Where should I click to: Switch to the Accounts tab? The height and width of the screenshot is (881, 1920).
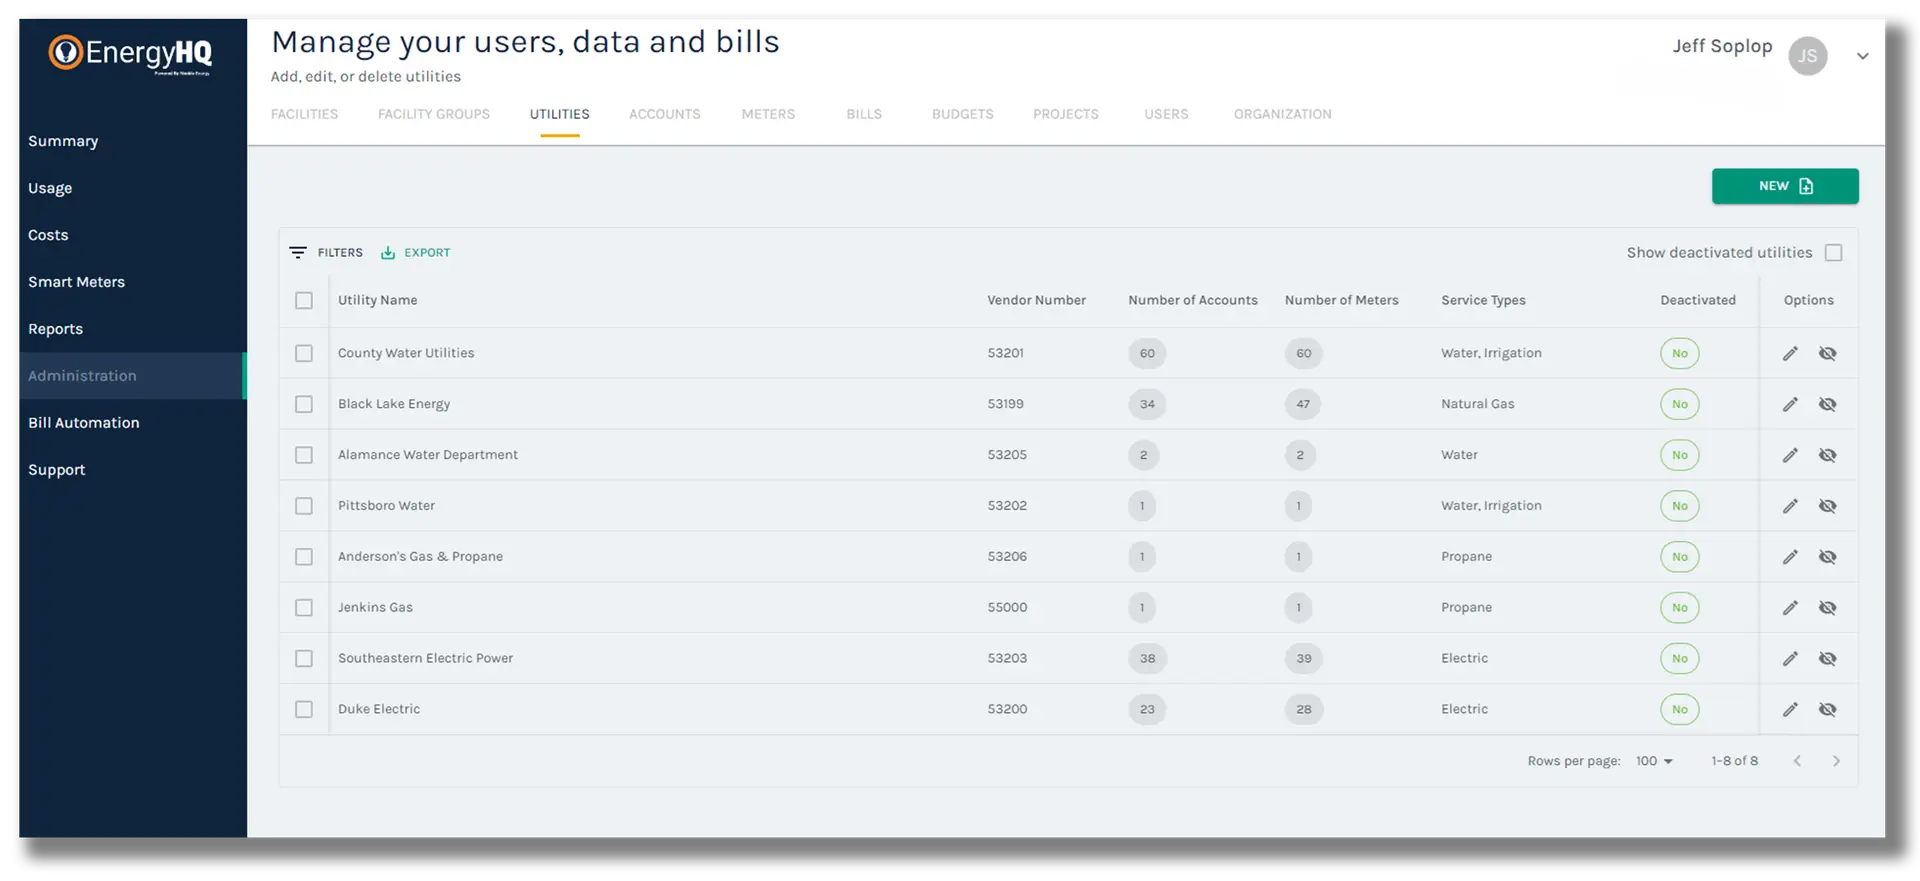664,114
